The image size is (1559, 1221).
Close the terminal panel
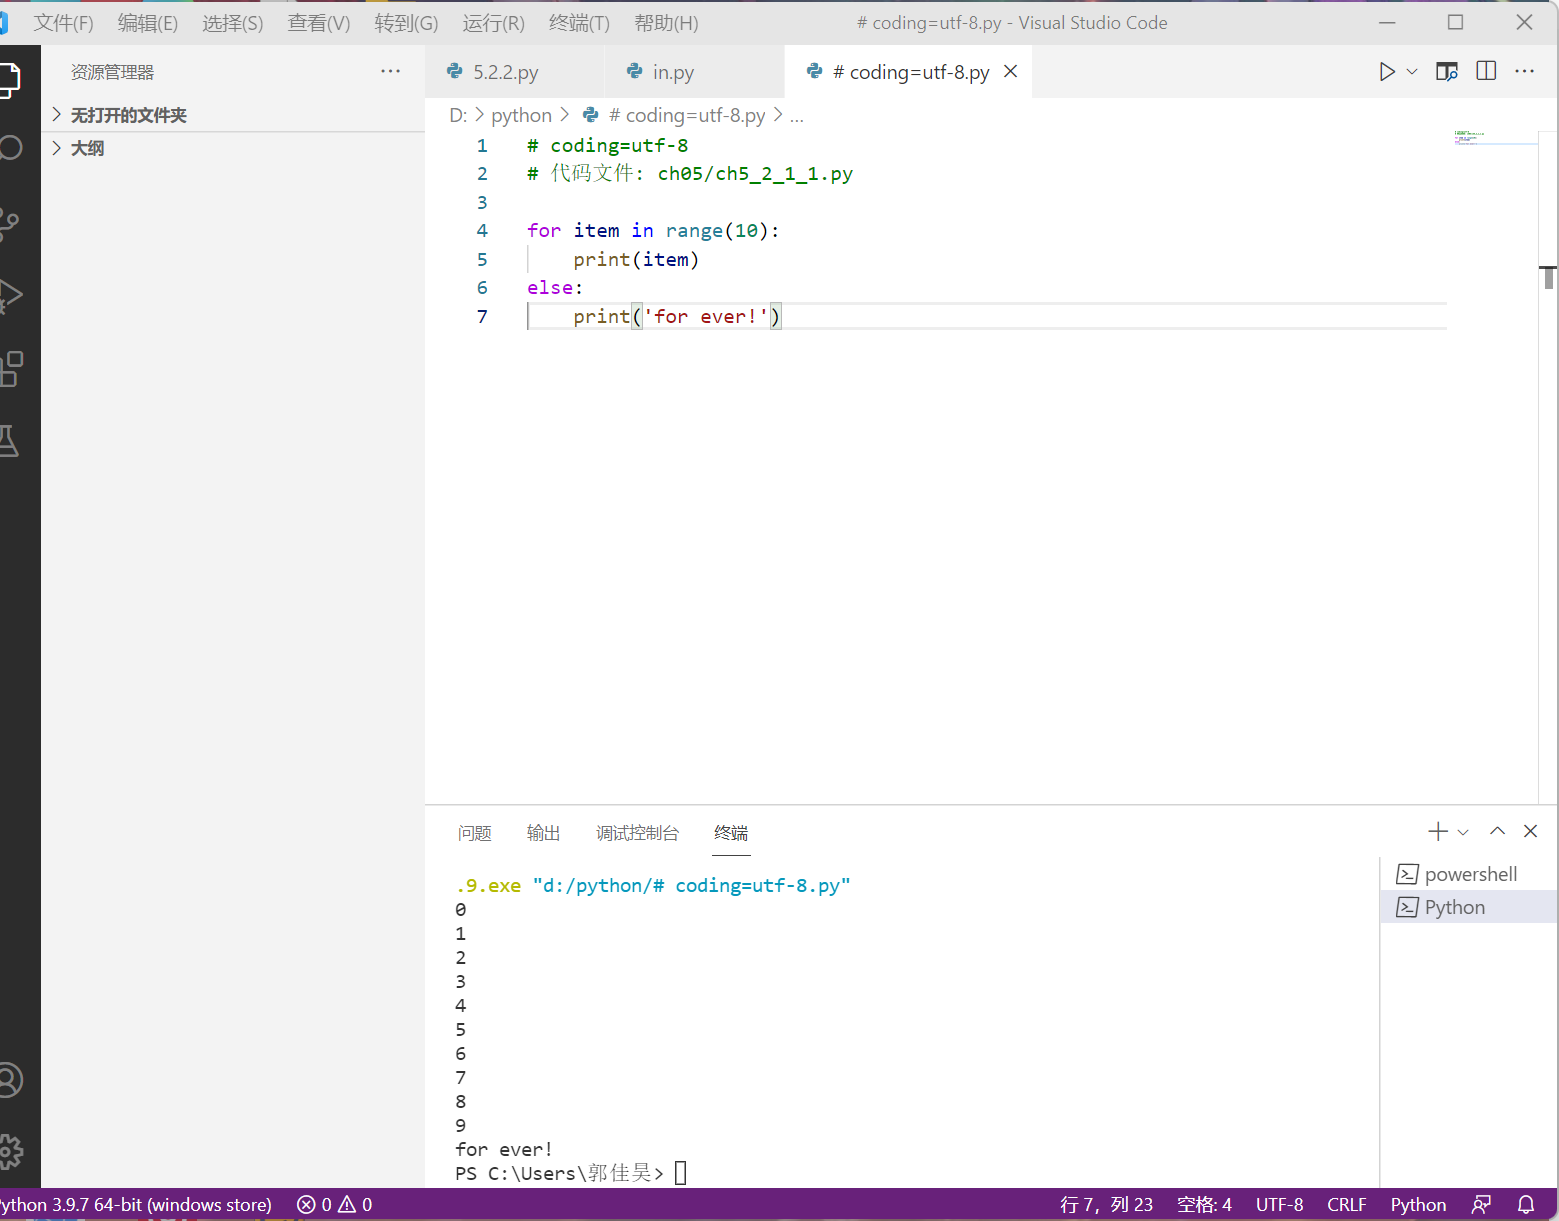point(1530,831)
